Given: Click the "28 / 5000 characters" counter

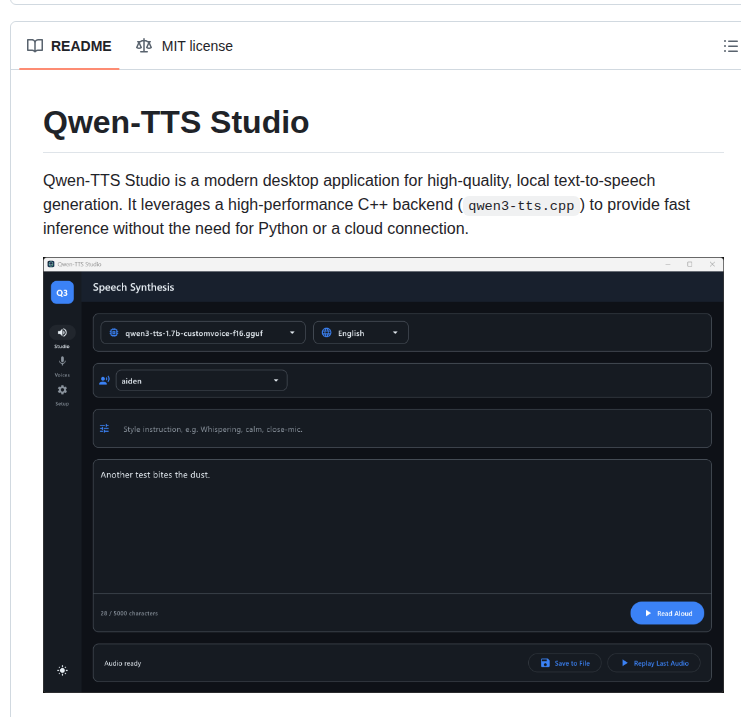Looking at the screenshot, I should coord(129,613).
